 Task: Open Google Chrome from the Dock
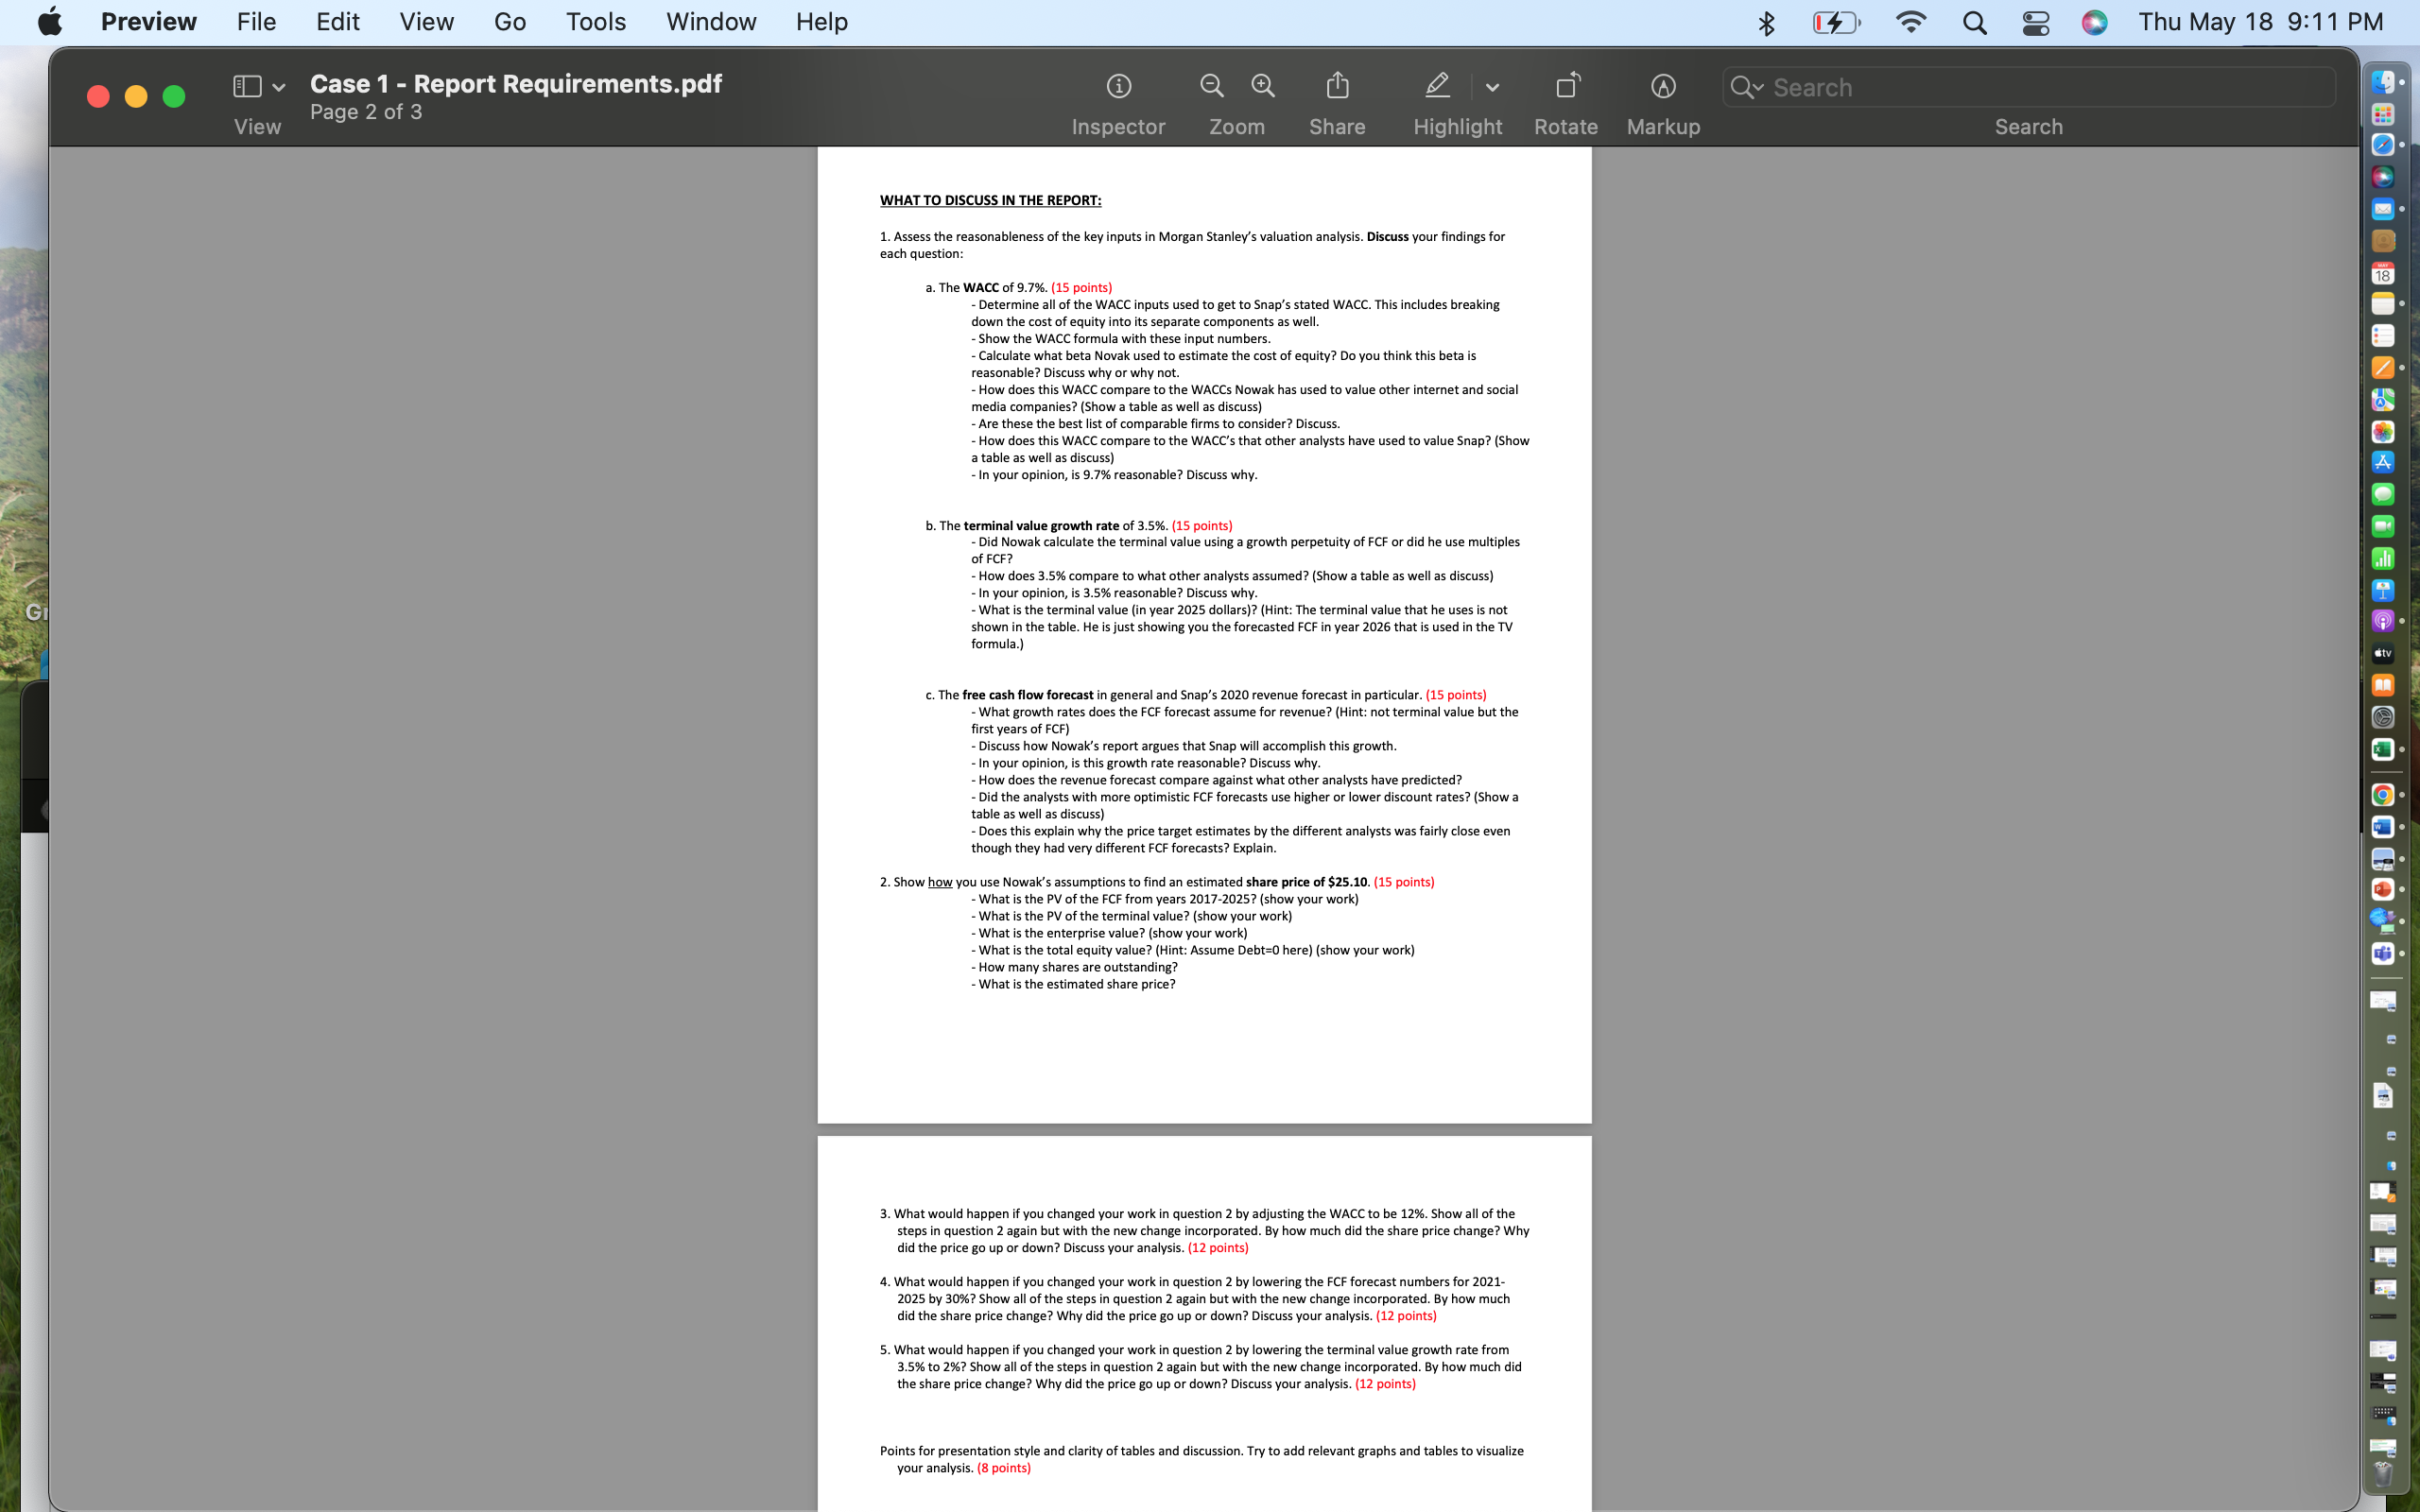tap(2382, 795)
